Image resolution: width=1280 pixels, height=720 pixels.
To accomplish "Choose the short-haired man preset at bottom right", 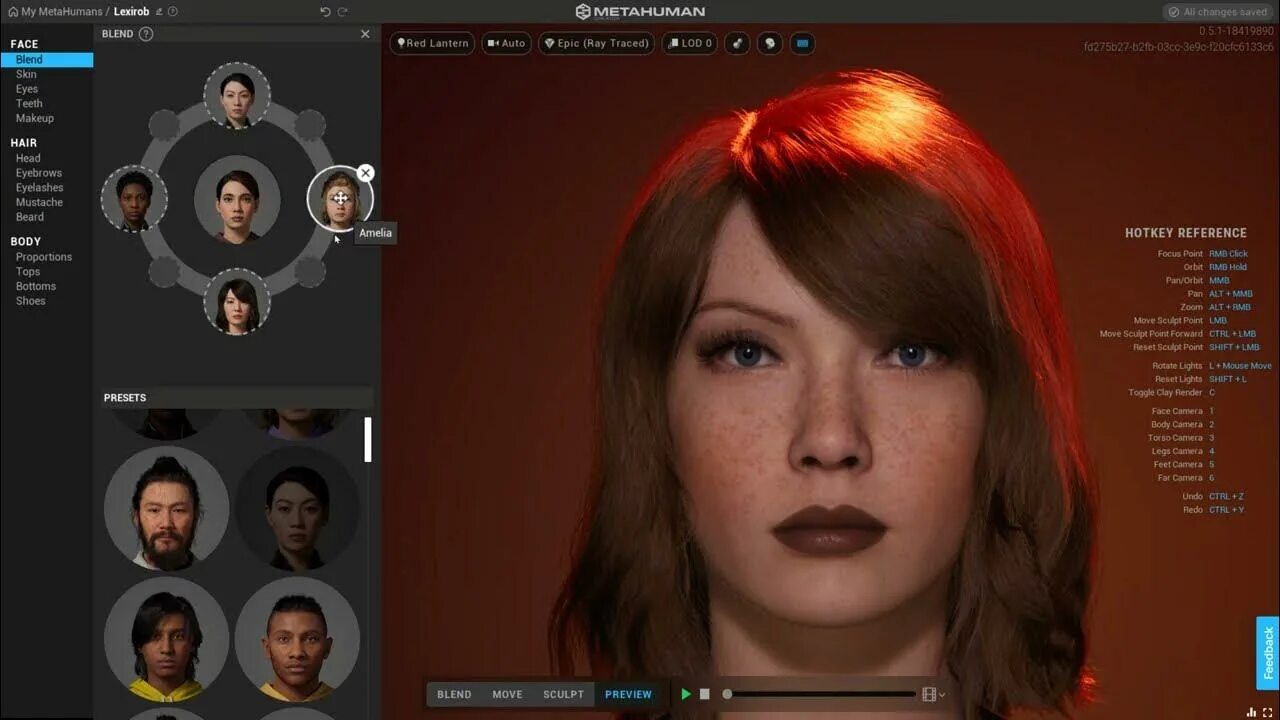I will coord(297,639).
